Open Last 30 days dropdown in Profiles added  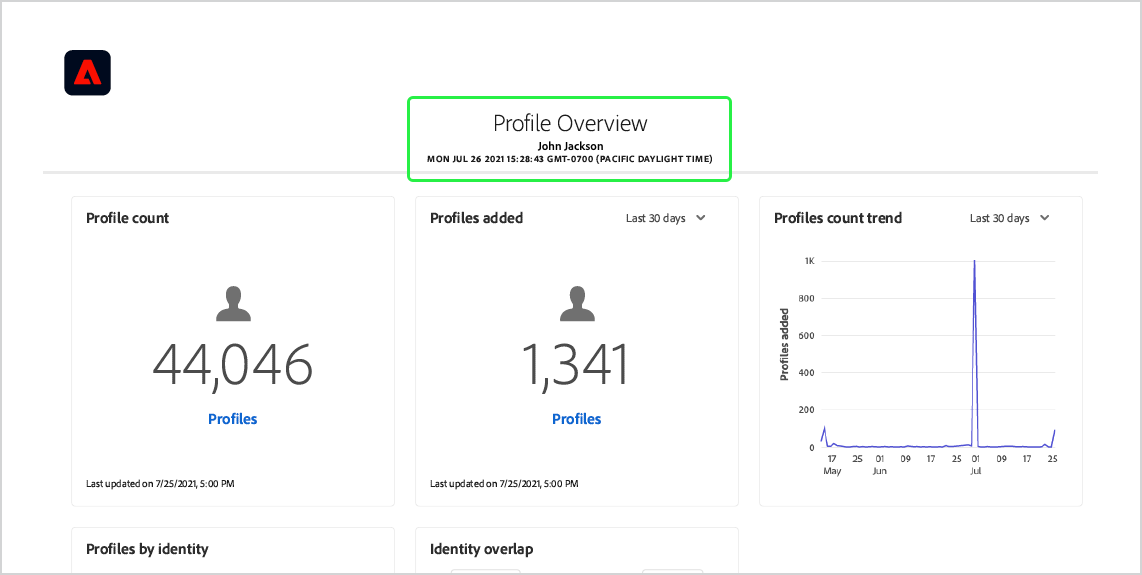[665, 218]
